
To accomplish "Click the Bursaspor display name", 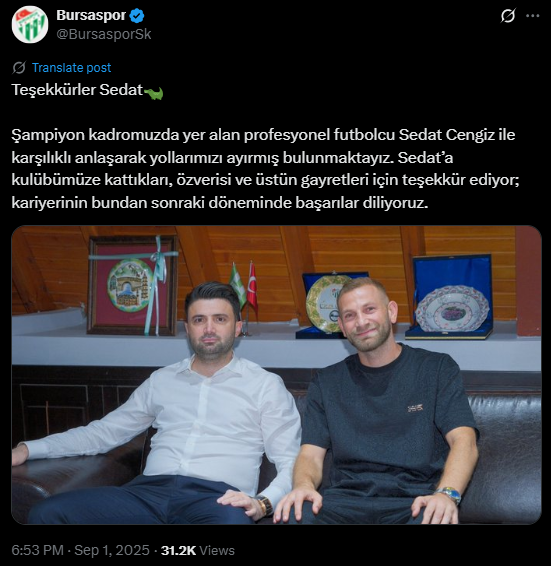I will pos(91,15).
